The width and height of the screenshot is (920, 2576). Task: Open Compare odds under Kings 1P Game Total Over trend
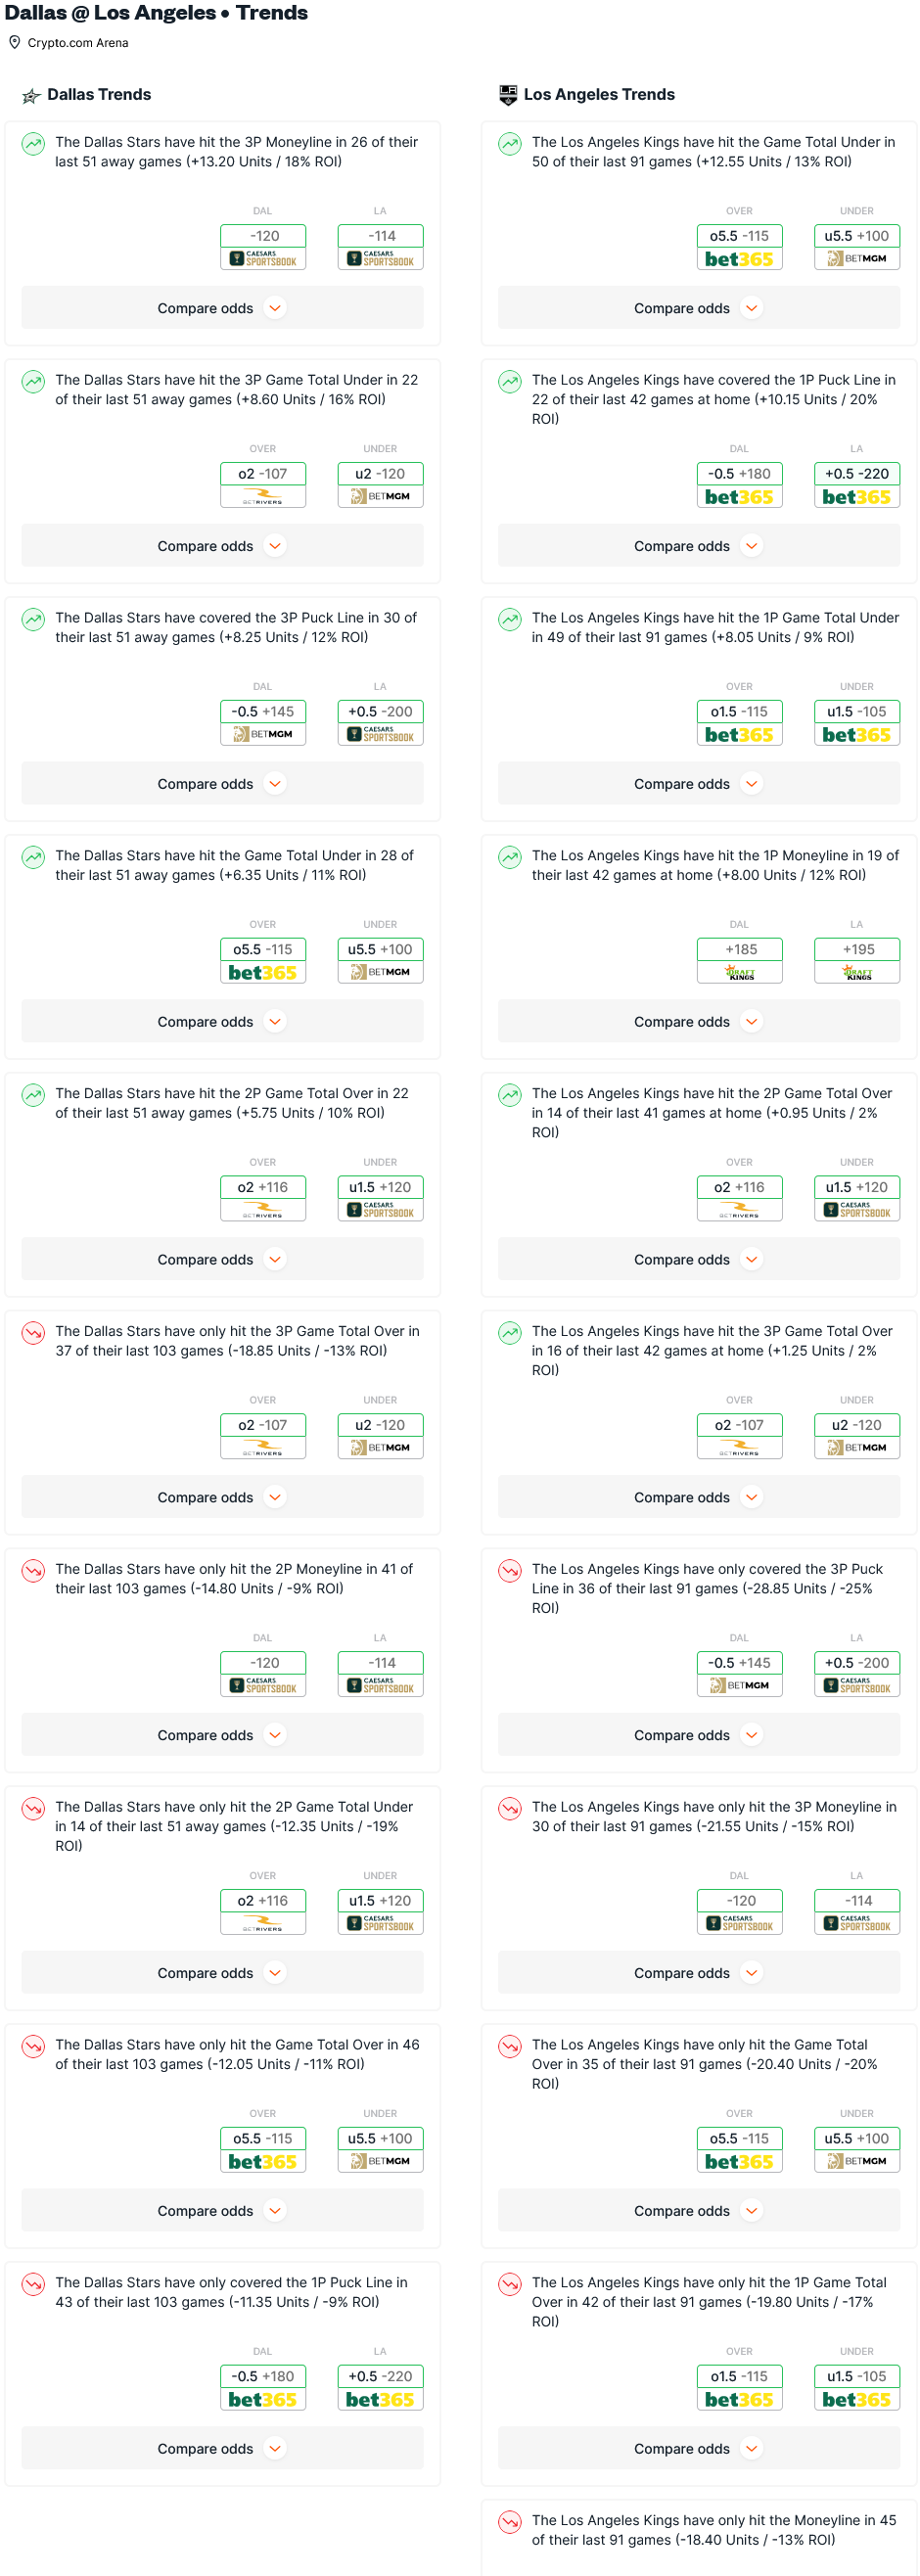[698, 2449]
